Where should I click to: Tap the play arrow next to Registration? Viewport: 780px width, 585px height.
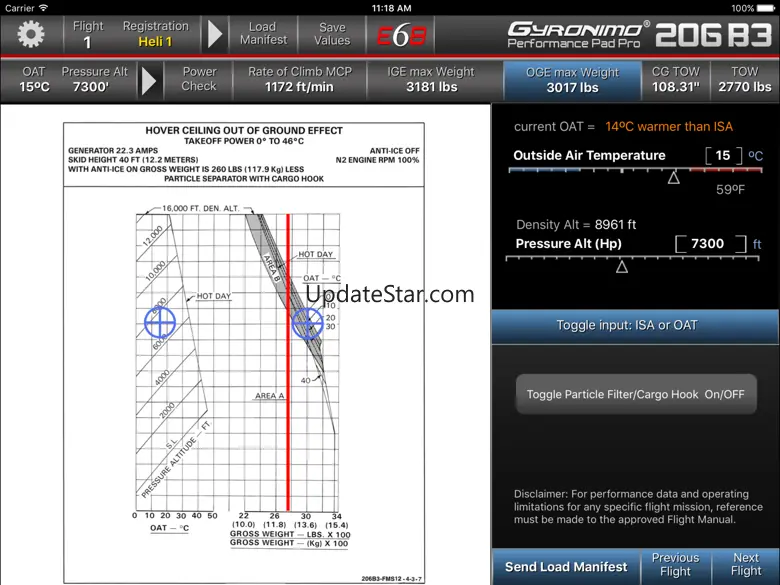click(215, 34)
